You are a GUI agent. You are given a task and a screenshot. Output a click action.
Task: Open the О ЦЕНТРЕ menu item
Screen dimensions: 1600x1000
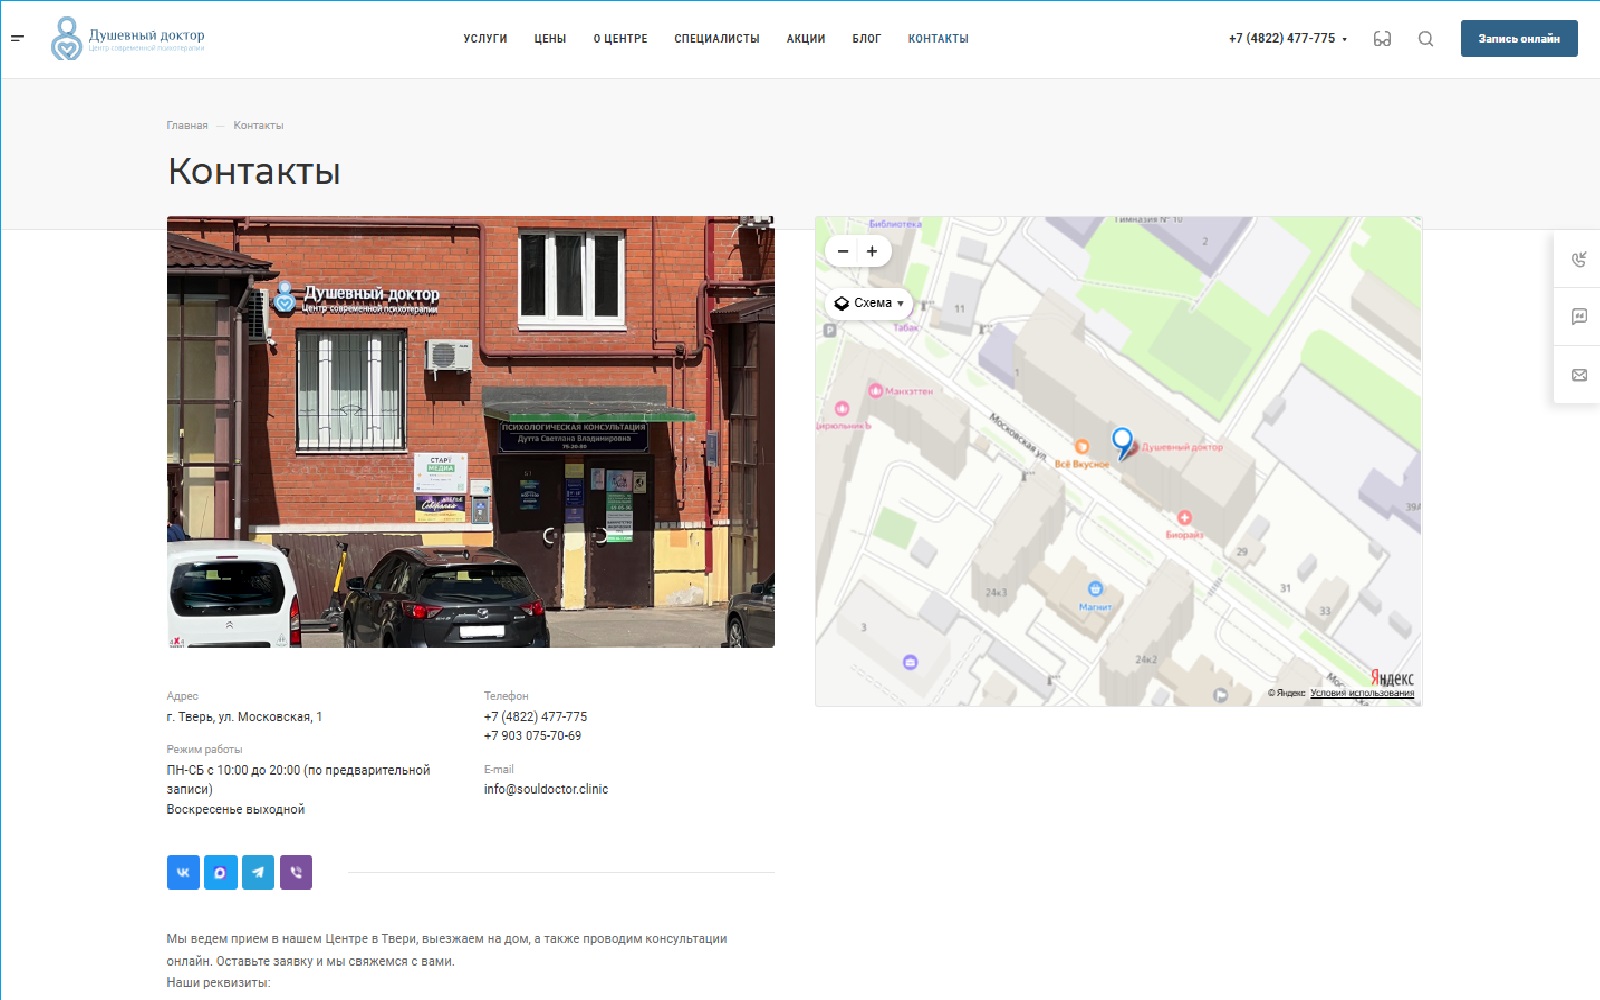[620, 39]
